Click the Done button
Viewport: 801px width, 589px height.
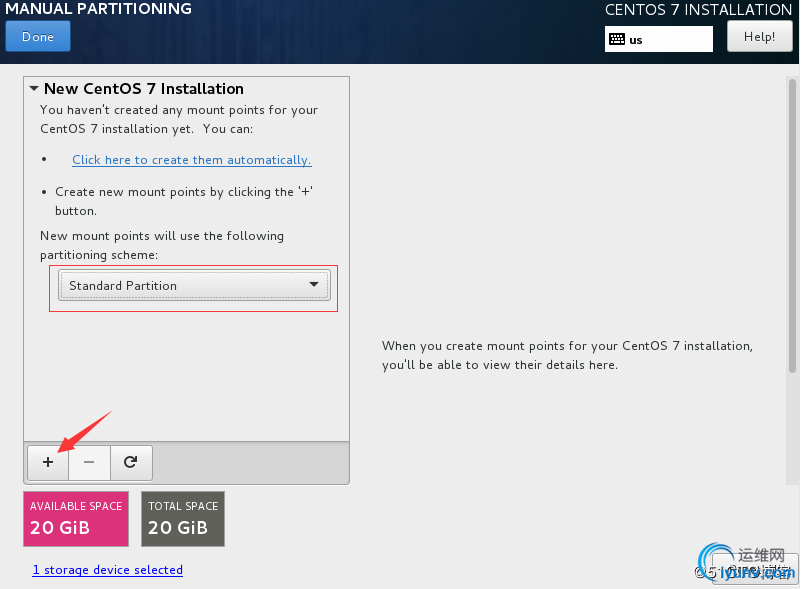[x=38, y=37]
